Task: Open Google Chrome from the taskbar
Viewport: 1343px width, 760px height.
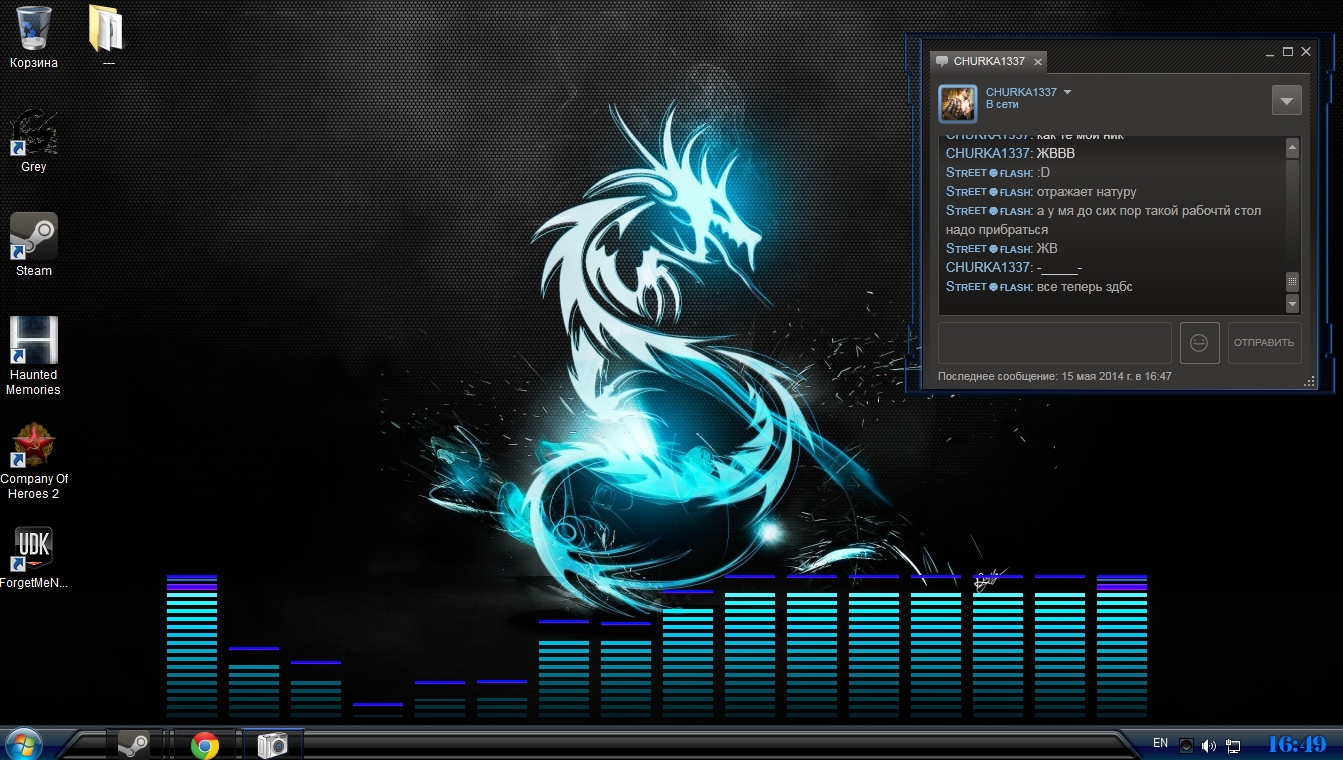Action: tap(205, 745)
